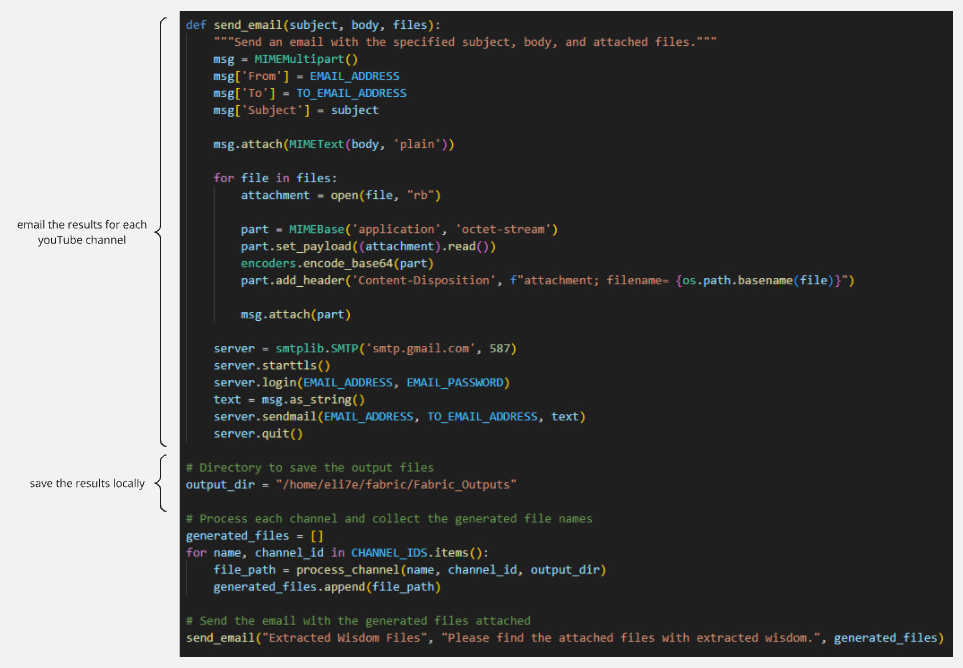Click the 'smtp.gmail.com' host string
Image resolution: width=963 pixels, height=668 pixels.
click(x=420, y=349)
